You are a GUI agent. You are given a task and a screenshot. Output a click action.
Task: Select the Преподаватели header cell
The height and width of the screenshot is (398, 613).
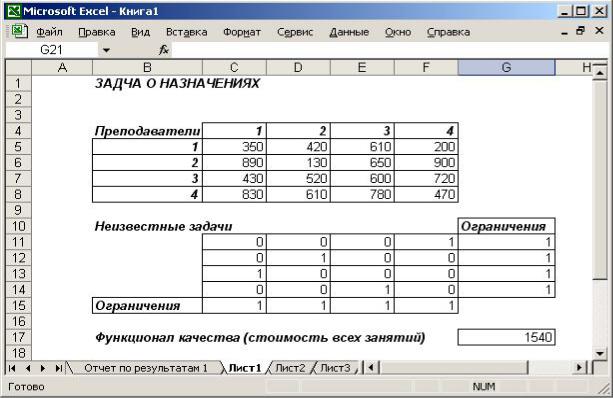(x=147, y=131)
